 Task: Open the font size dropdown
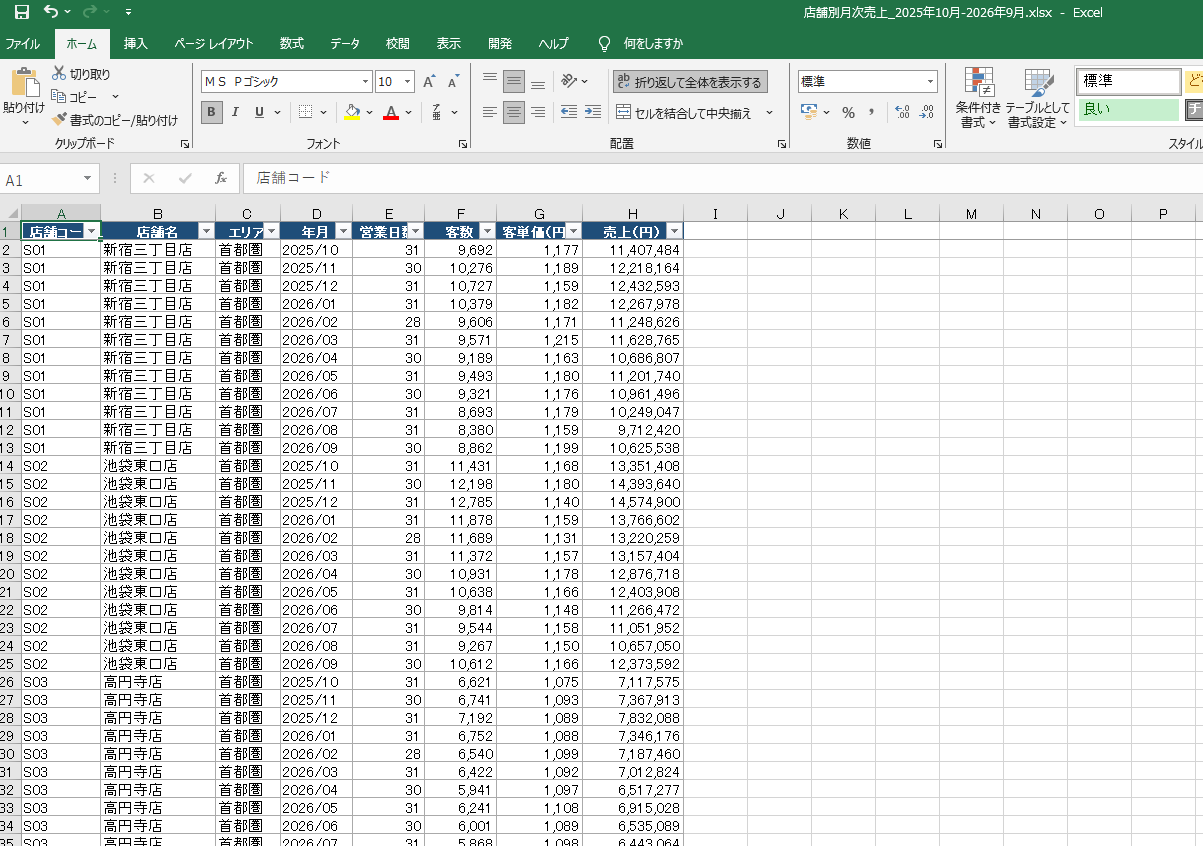pyautogui.click(x=408, y=82)
